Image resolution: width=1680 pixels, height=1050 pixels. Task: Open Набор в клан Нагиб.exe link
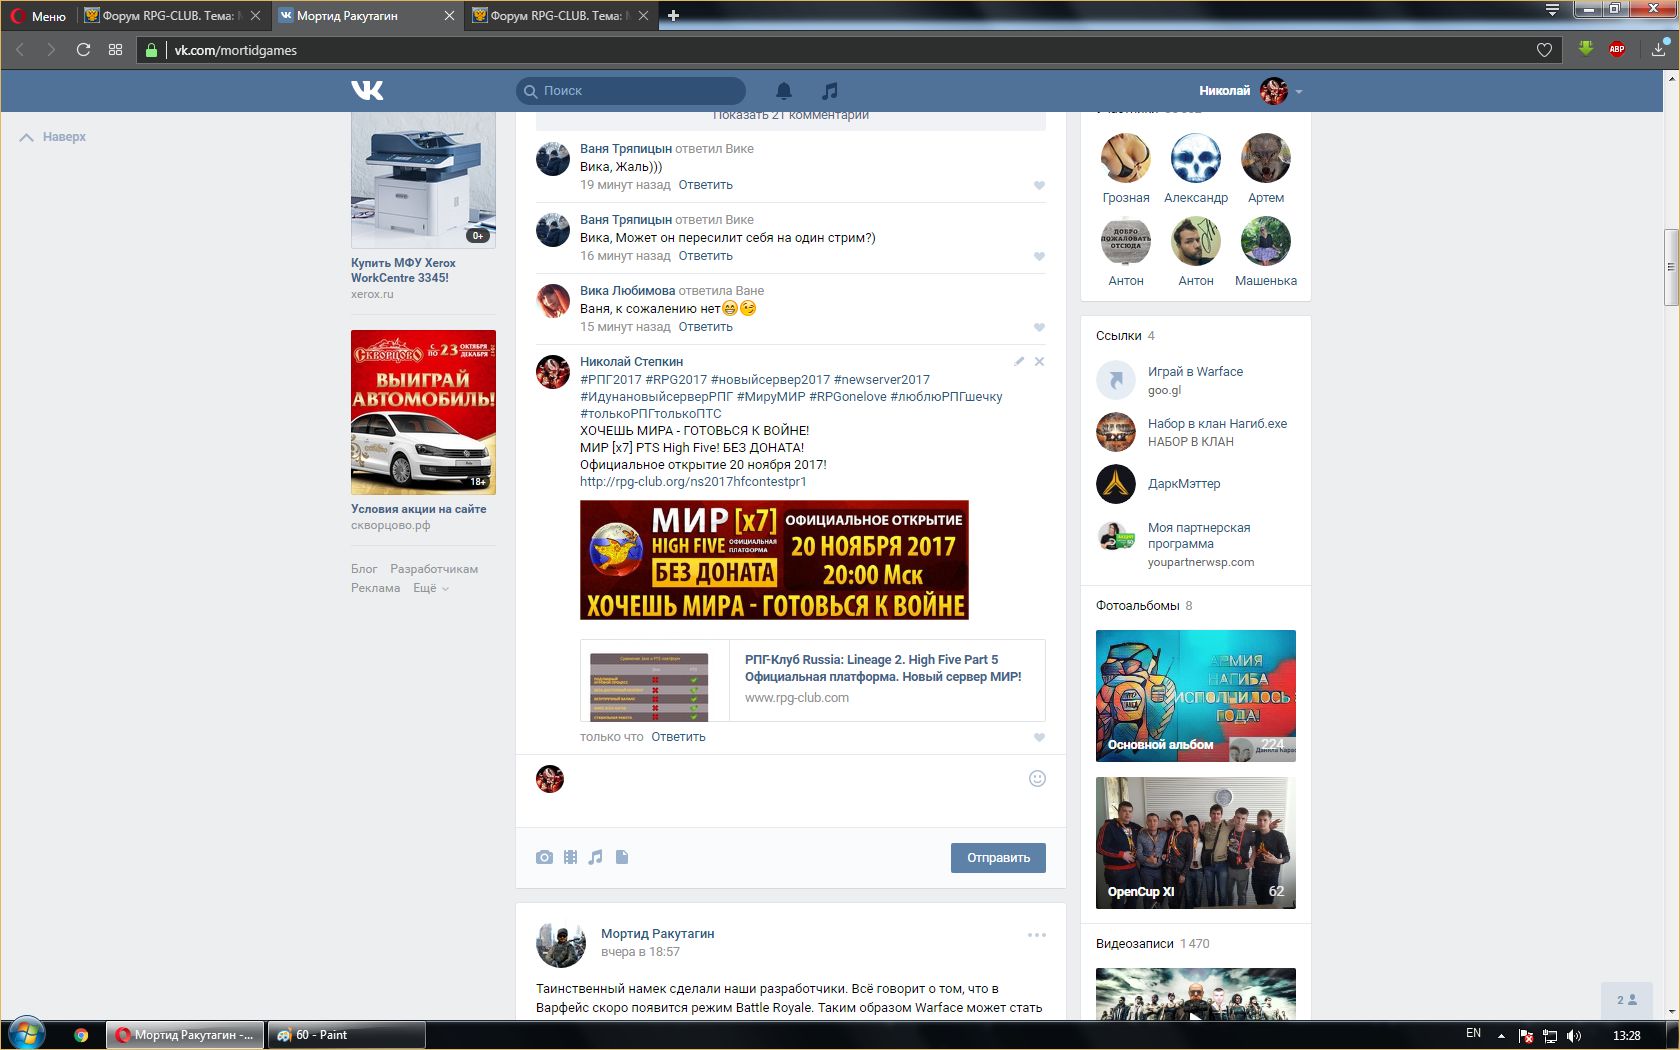pyautogui.click(x=1217, y=424)
